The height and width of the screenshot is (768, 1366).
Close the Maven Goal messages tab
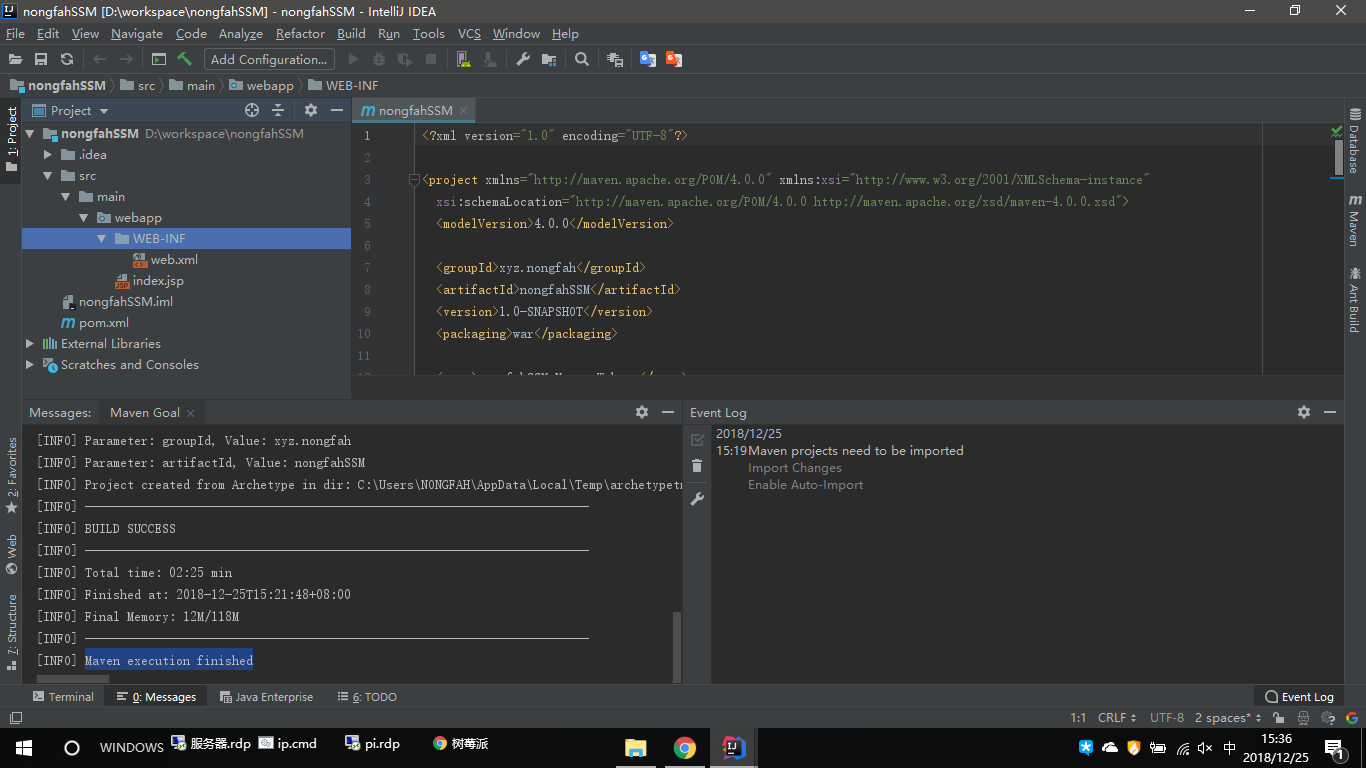[190, 413]
